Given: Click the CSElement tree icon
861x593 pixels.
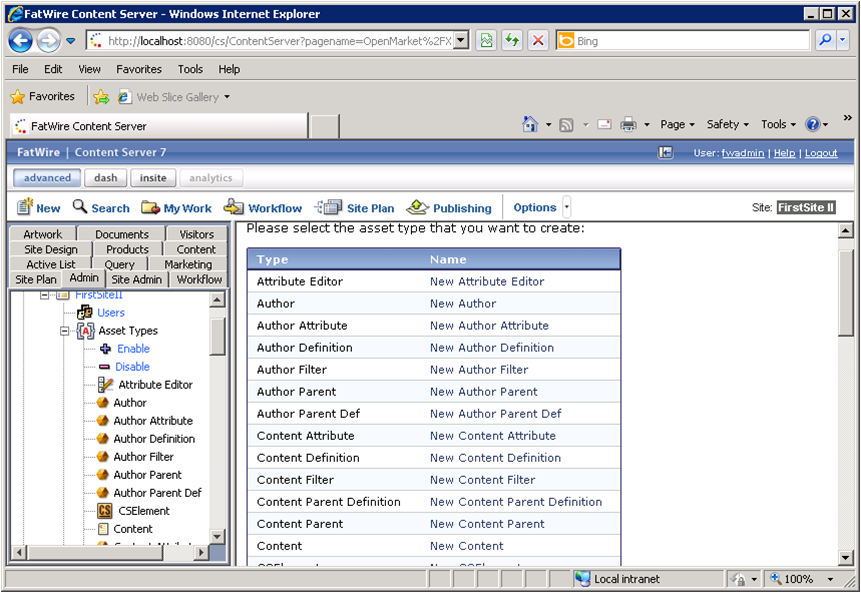Looking at the screenshot, I should (105, 511).
